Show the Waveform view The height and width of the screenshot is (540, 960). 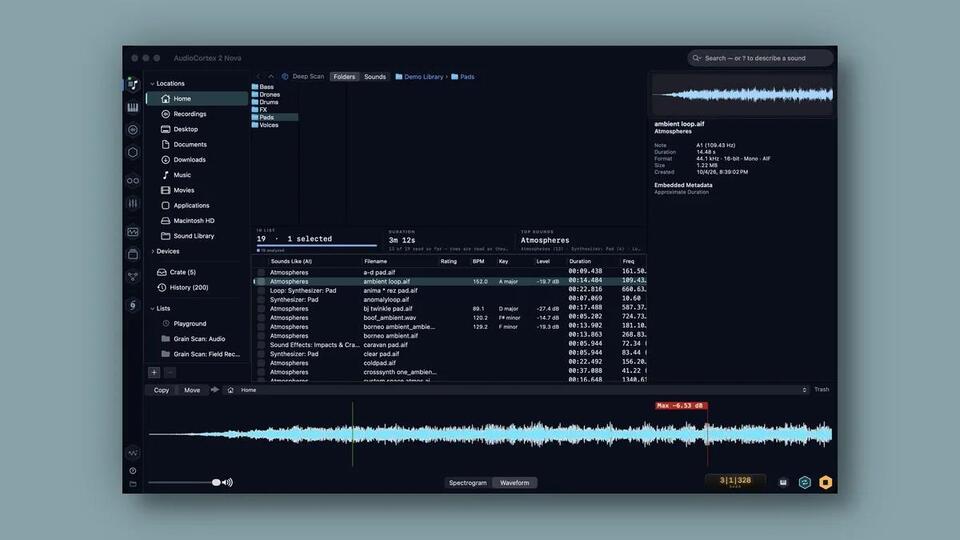[x=514, y=482]
